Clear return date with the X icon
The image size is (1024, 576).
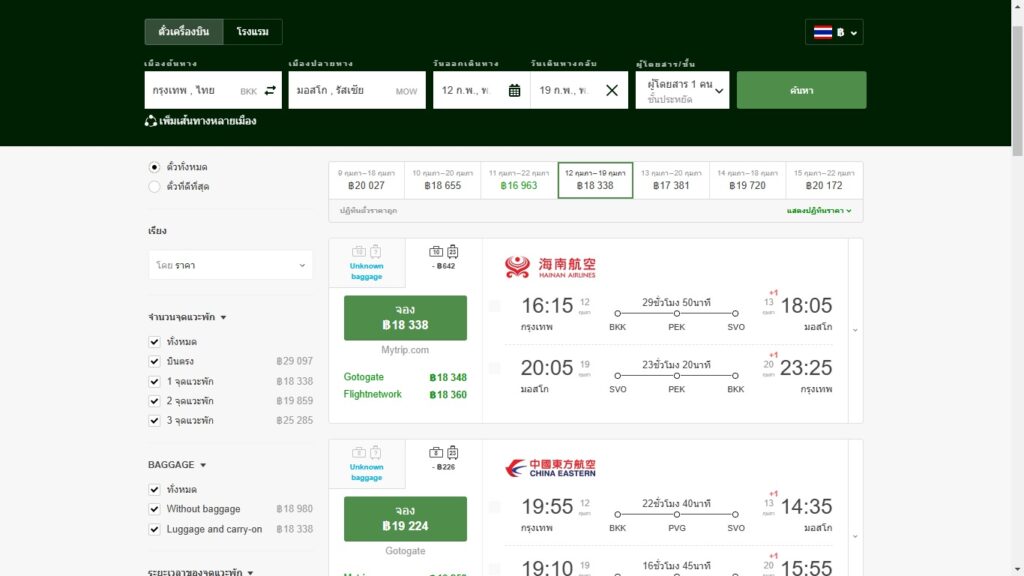[x=612, y=91]
